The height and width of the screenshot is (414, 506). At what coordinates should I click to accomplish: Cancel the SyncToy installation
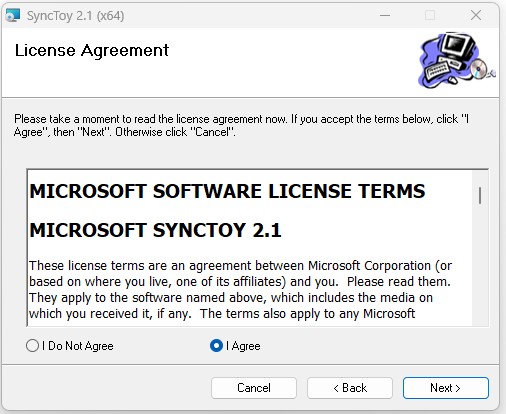point(254,388)
